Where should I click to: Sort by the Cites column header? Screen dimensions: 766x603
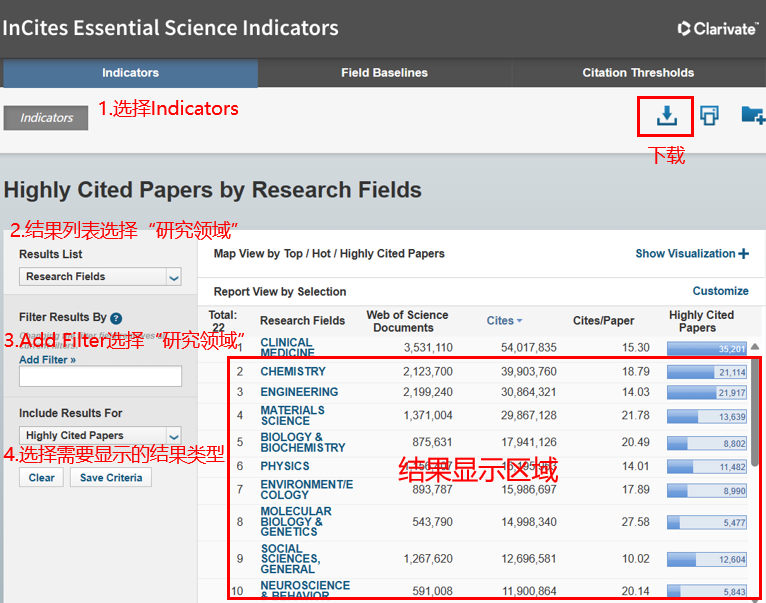(504, 321)
